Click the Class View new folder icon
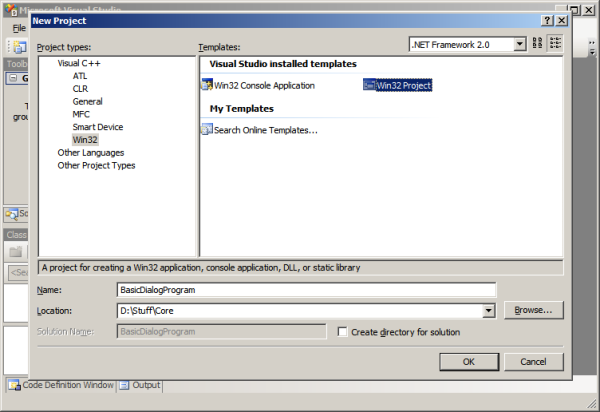The width and height of the screenshot is (600, 412). pyautogui.click(x=16, y=252)
